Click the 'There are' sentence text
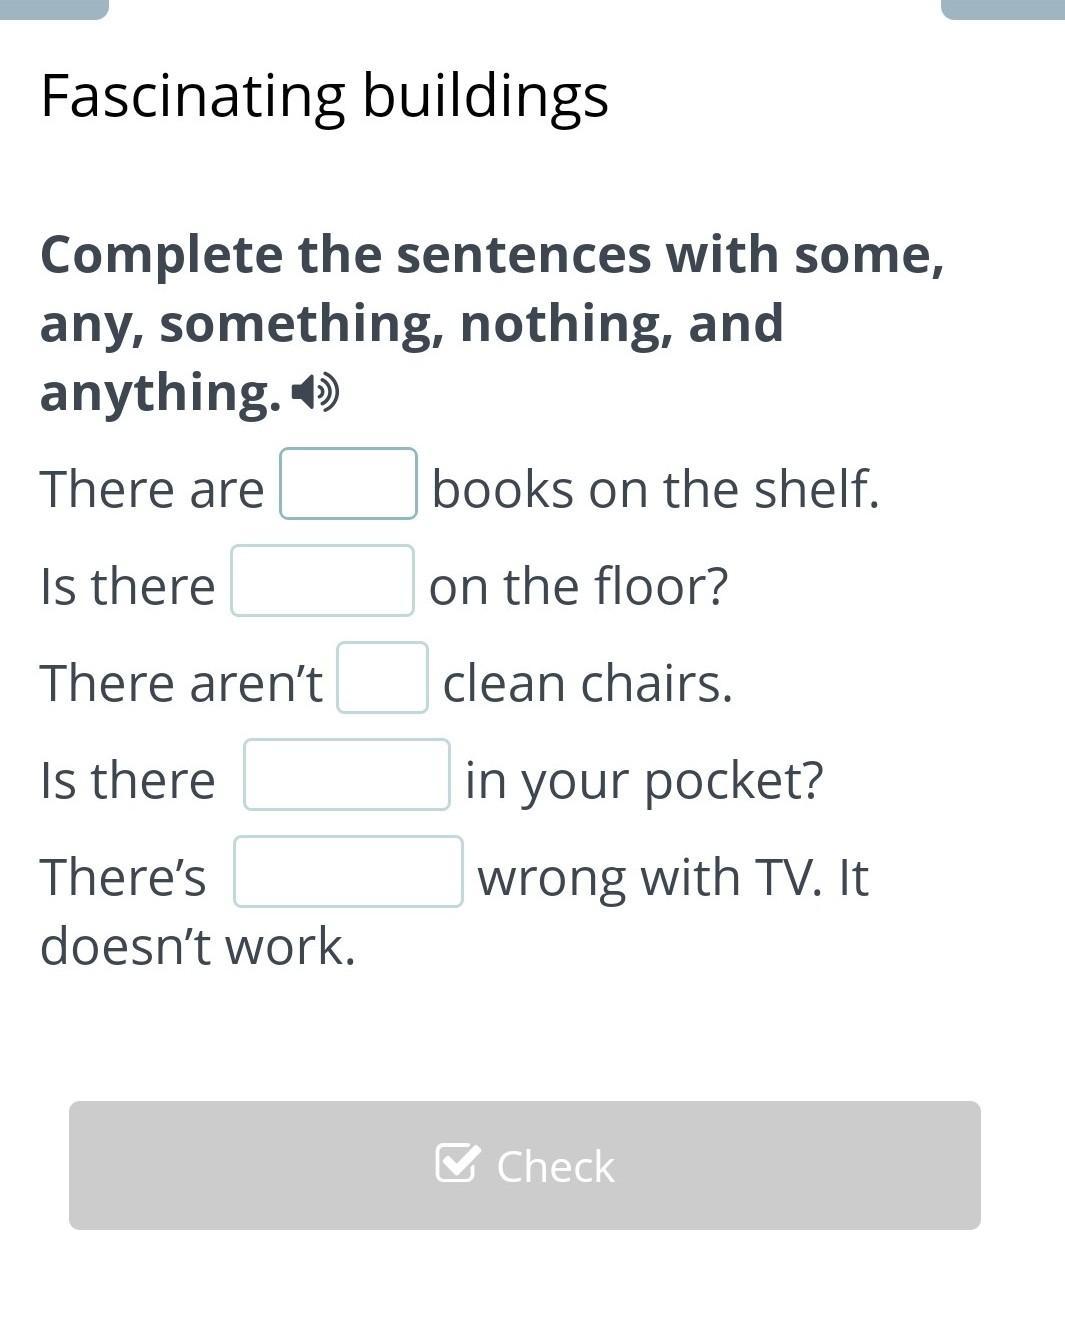 coord(152,490)
